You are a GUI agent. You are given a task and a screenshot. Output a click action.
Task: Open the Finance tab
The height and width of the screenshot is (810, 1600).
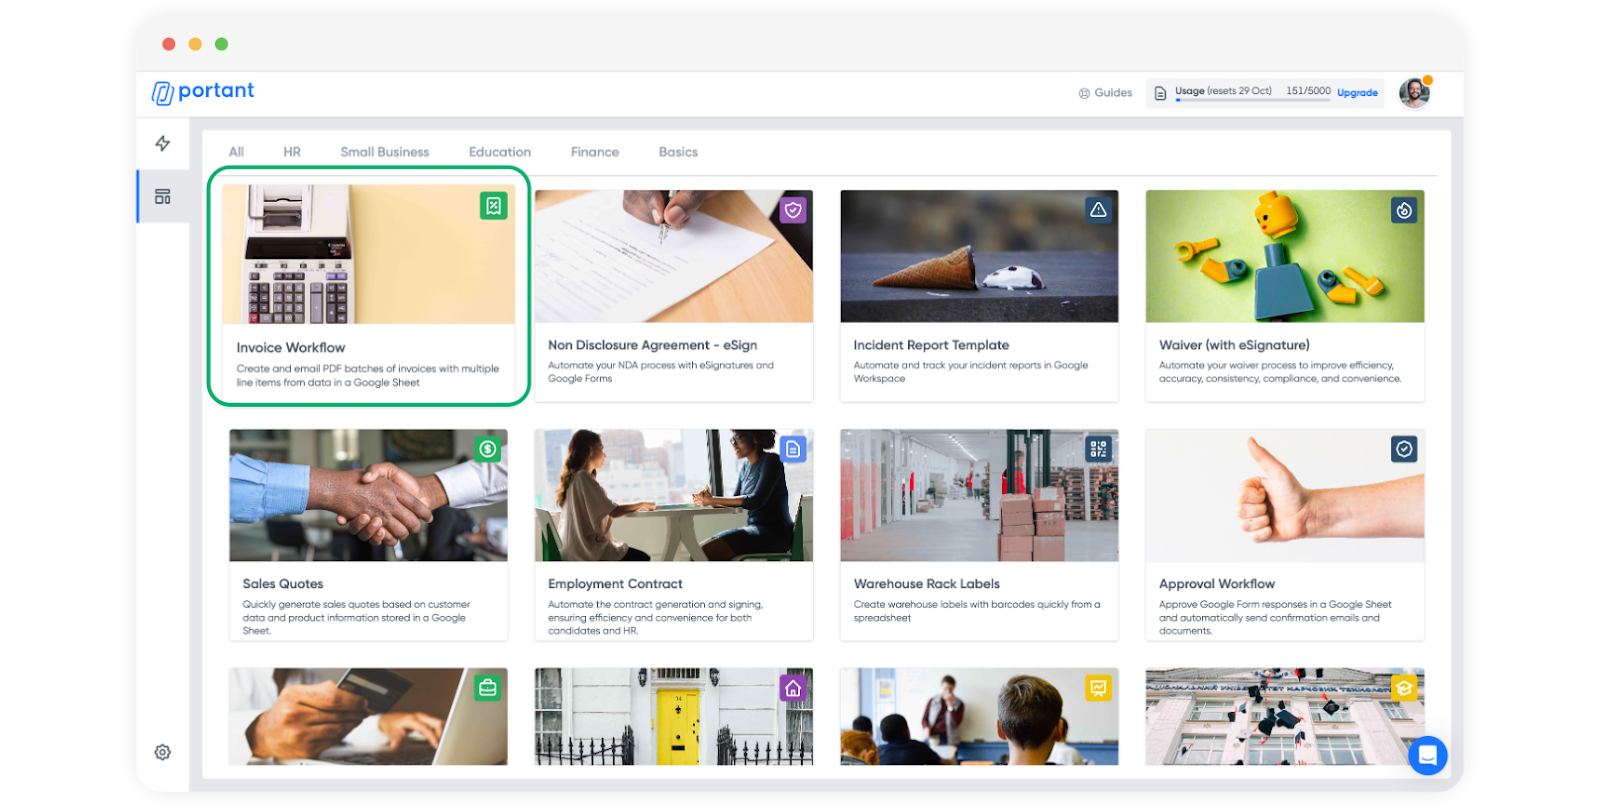tap(595, 152)
